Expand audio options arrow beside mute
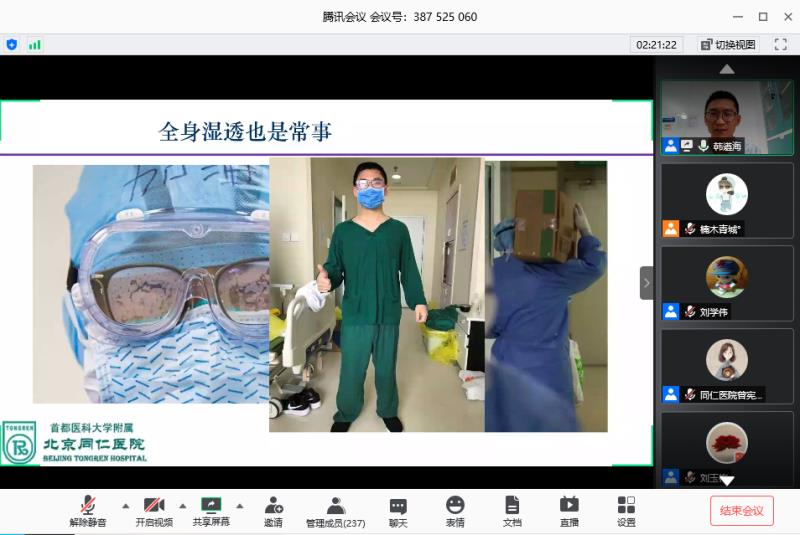The width and height of the screenshot is (800, 535). click(125, 505)
